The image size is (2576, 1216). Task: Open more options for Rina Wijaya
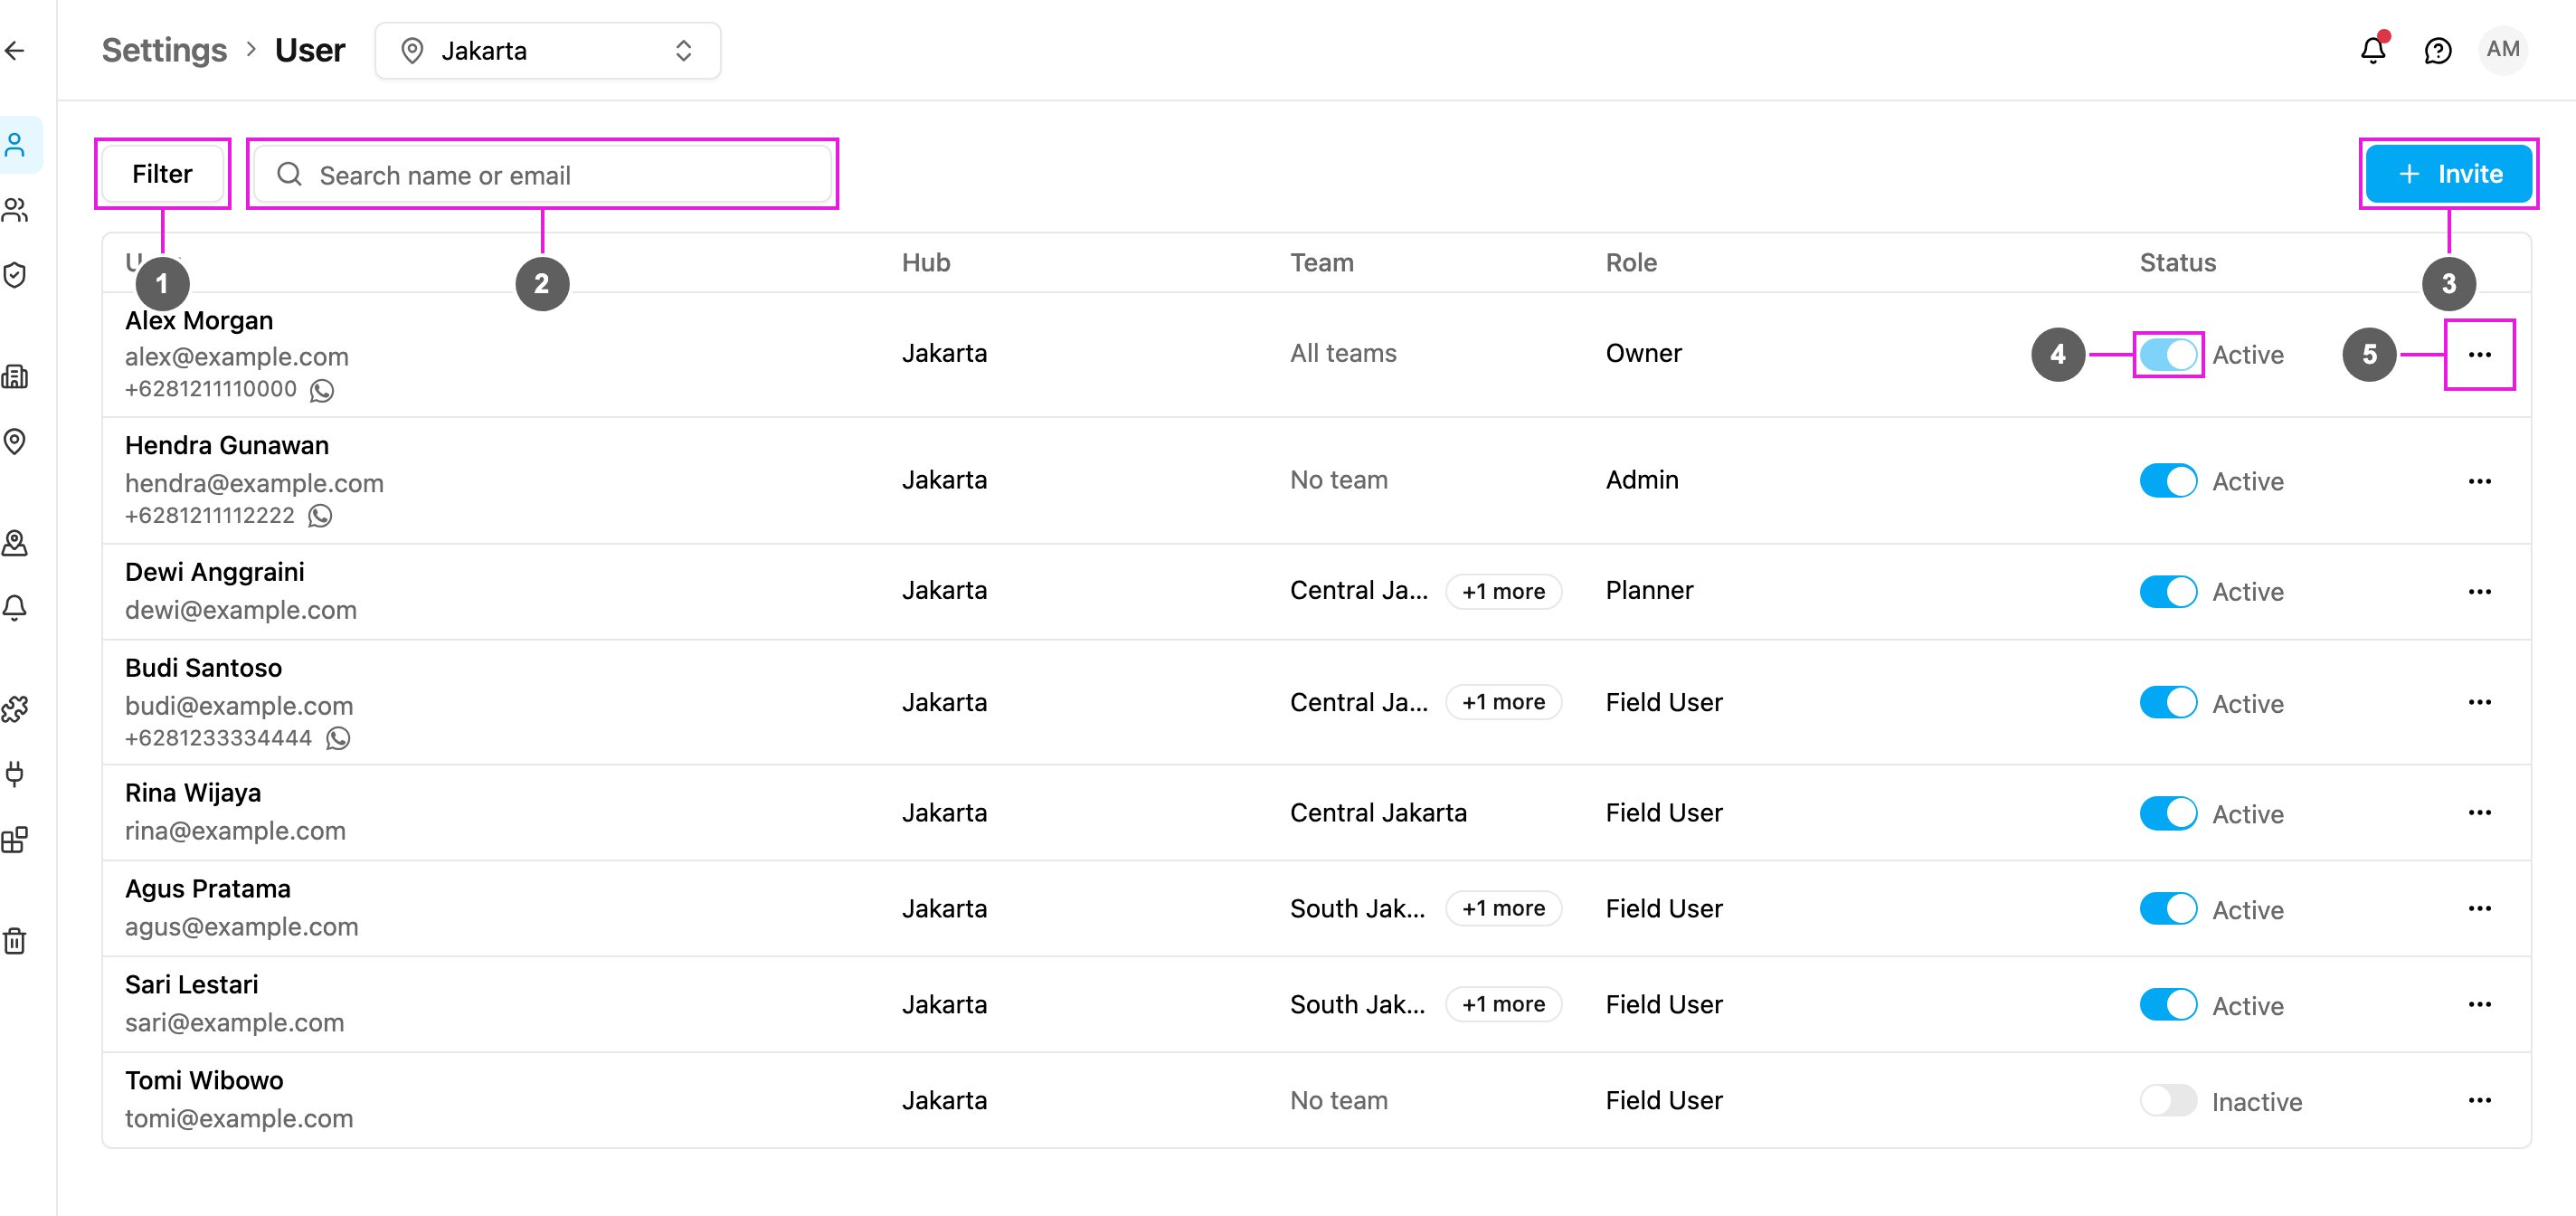(2479, 812)
